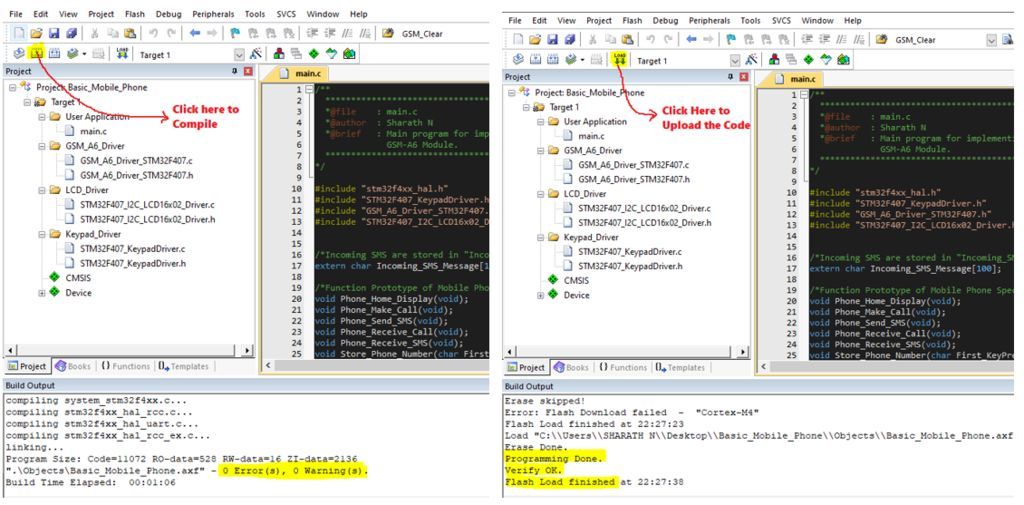Click left scroll arrow in right Project pane
The width and height of the screenshot is (1024, 505).
510,352
